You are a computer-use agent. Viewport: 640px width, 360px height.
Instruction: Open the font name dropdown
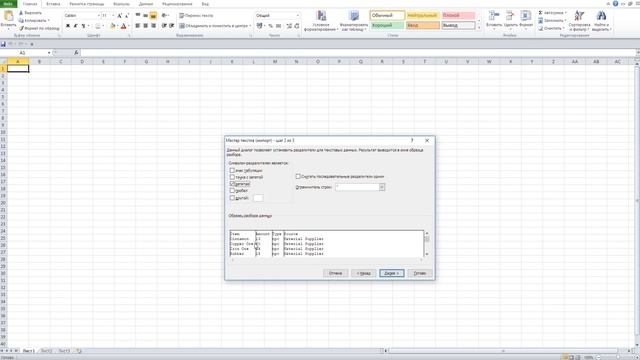(99, 16)
